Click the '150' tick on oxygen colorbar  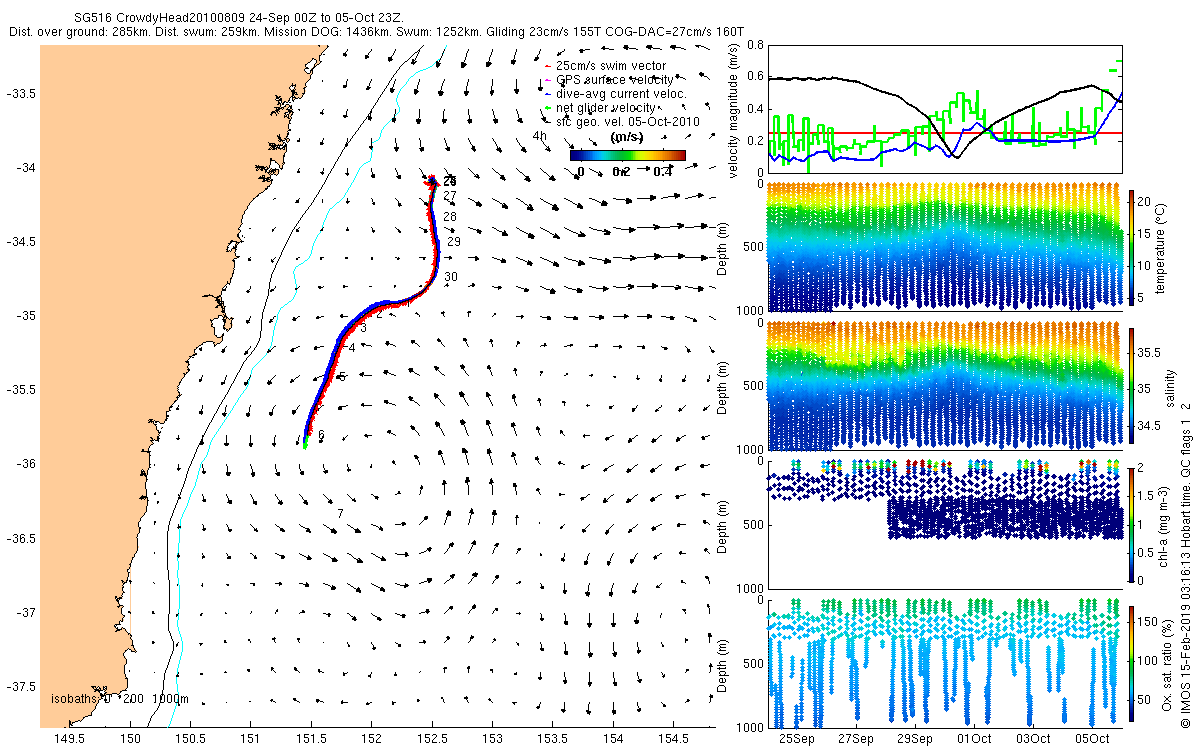1149,624
